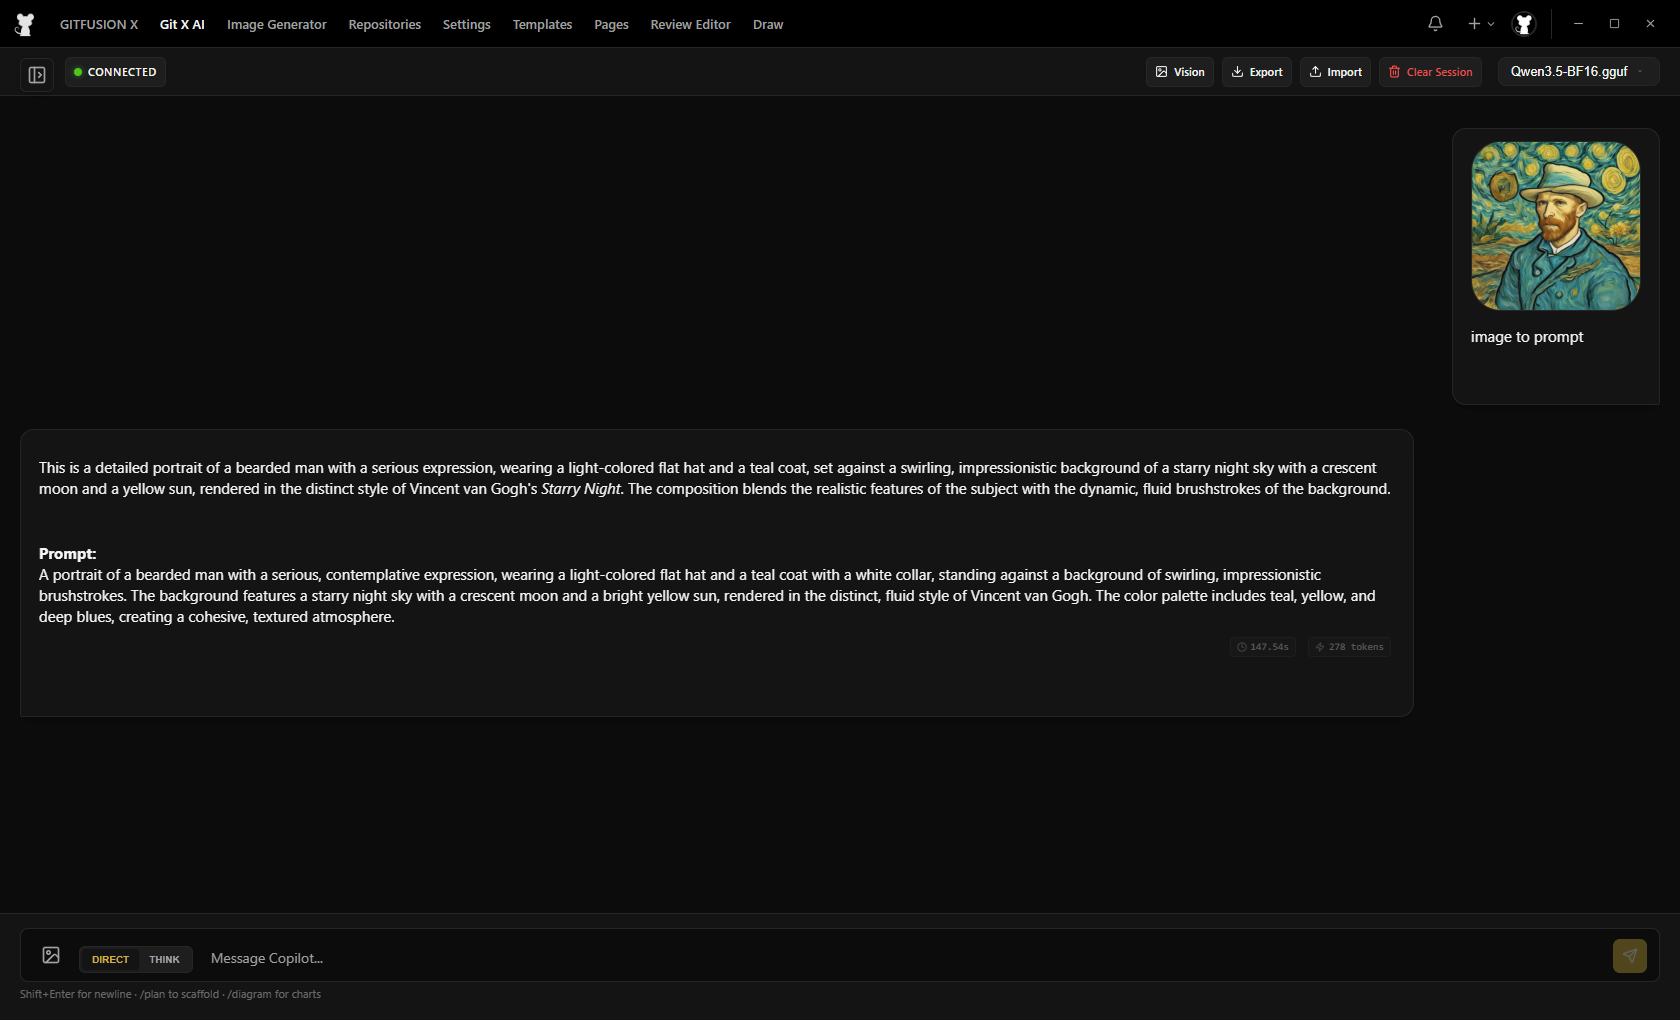Clear Session with trash button
The image size is (1680, 1020).
(1430, 72)
